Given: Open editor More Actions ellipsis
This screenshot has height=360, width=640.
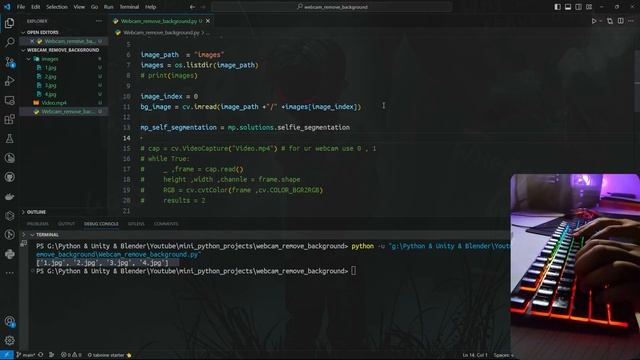Looking at the screenshot, I should point(631,21).
